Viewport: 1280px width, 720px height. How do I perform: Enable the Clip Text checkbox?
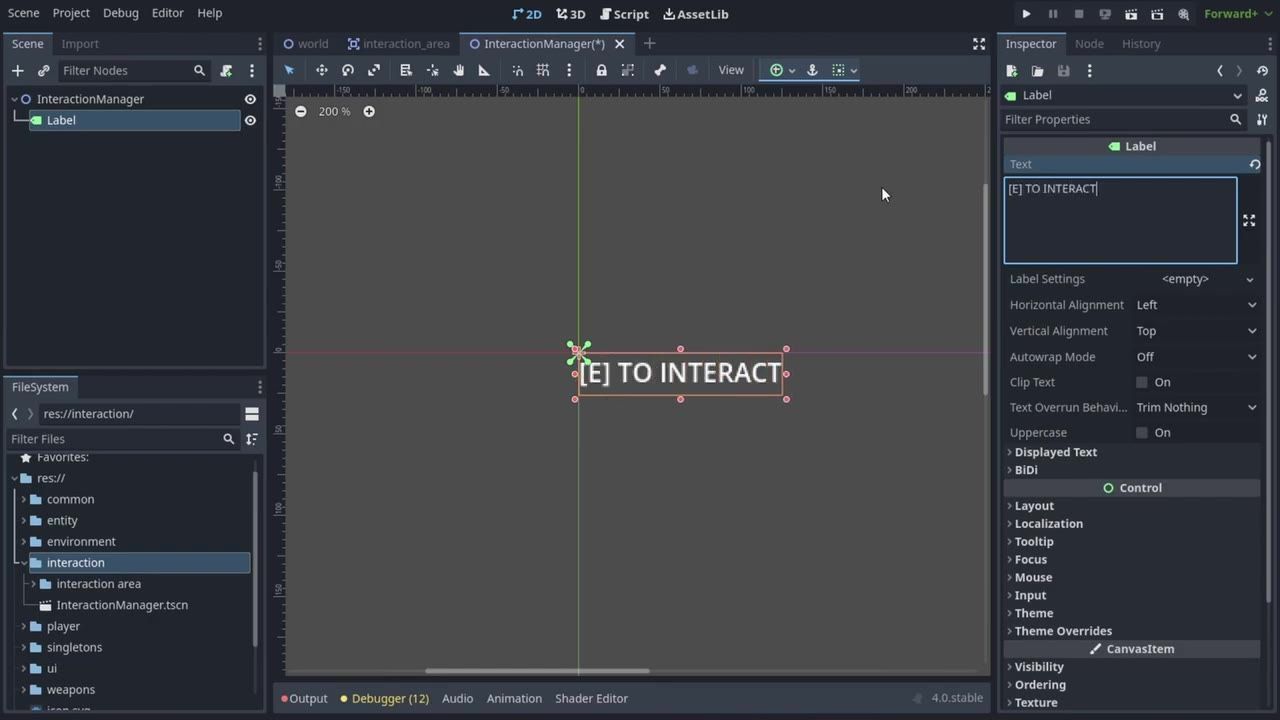click(x=1142, y=382)
